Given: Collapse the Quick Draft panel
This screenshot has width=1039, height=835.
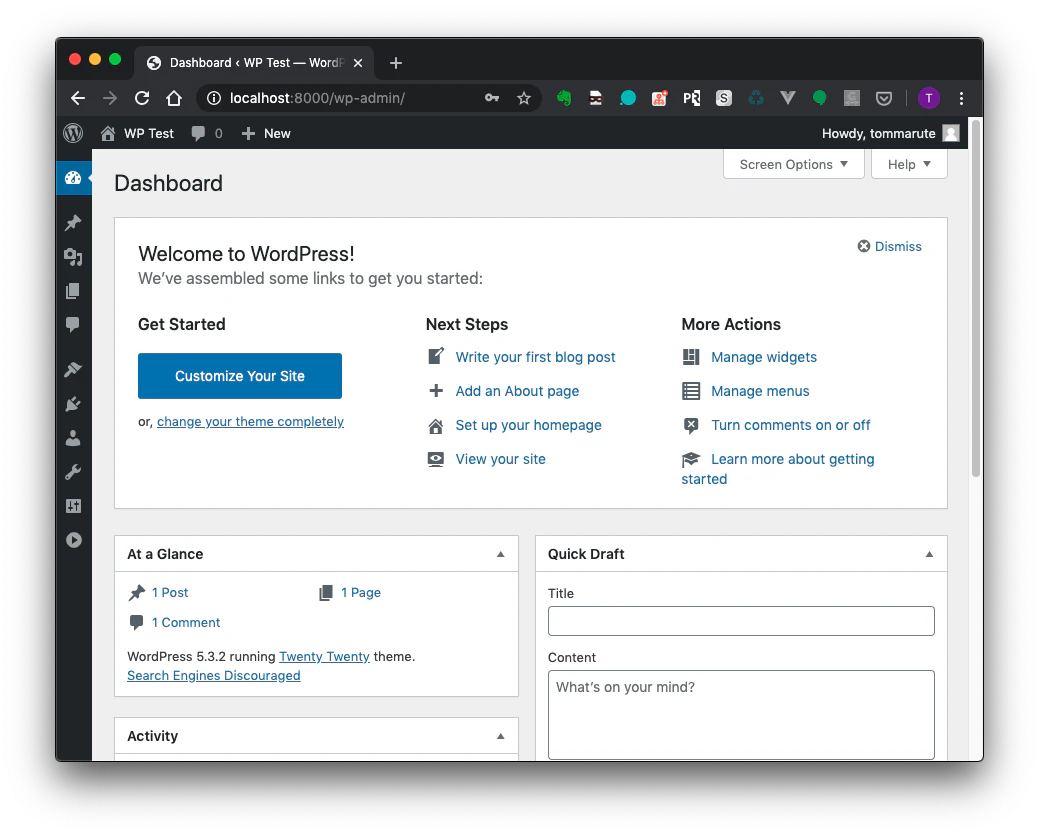Looking at the screenshot, I should [929, 554].
